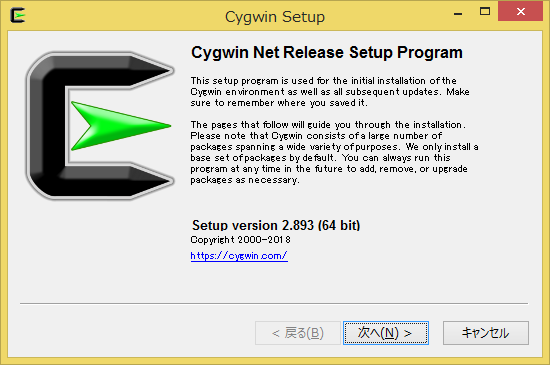550x365 pixels.
Task: Click the small Cygwin icon in title bar
Action: 18,15
